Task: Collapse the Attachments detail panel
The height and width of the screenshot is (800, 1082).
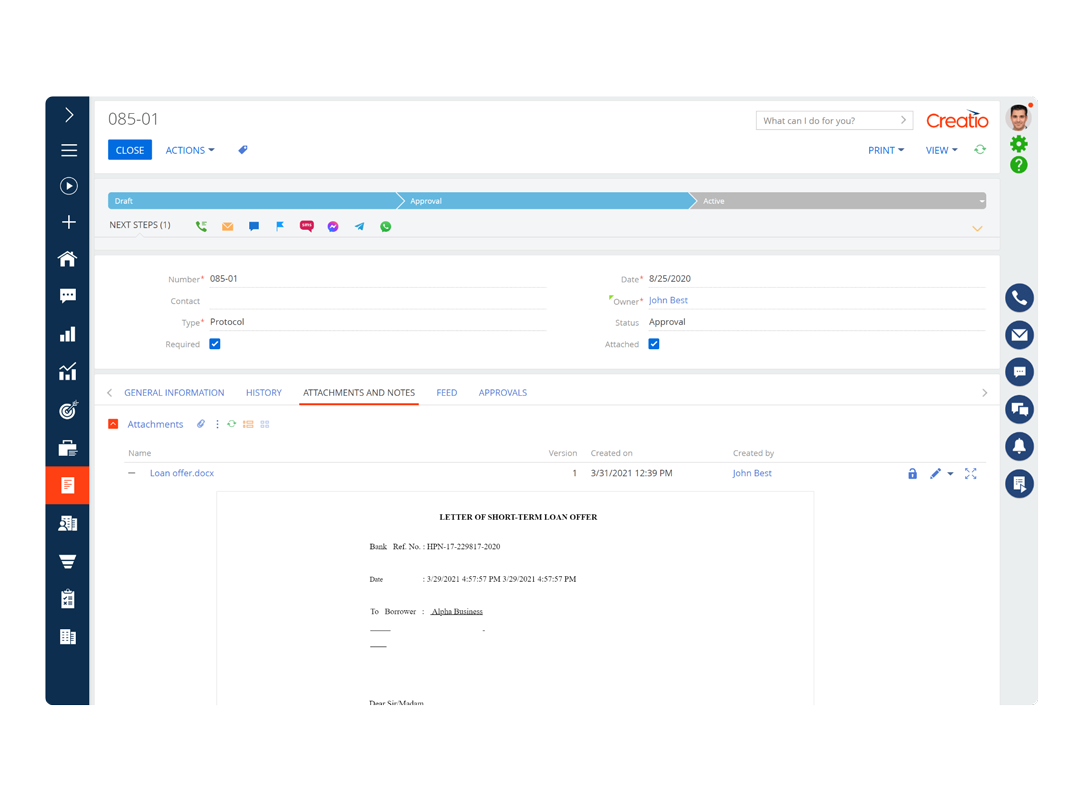Action: pos(113,424)
